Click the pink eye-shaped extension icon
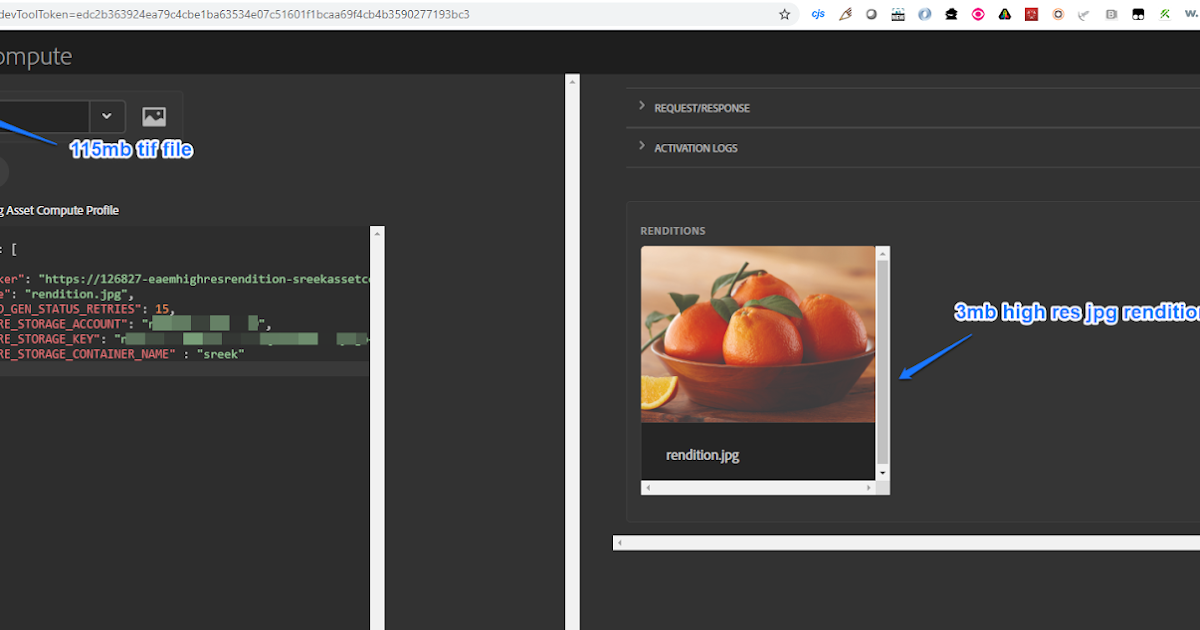1200x630 pixels. [x=978, y=14]
